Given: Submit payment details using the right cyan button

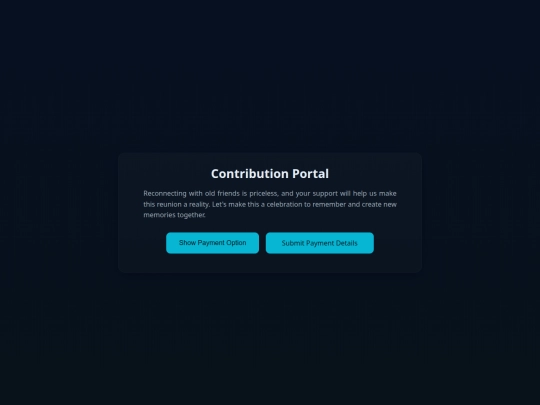Looking at the screenshot, I should (x=320, y=243).
